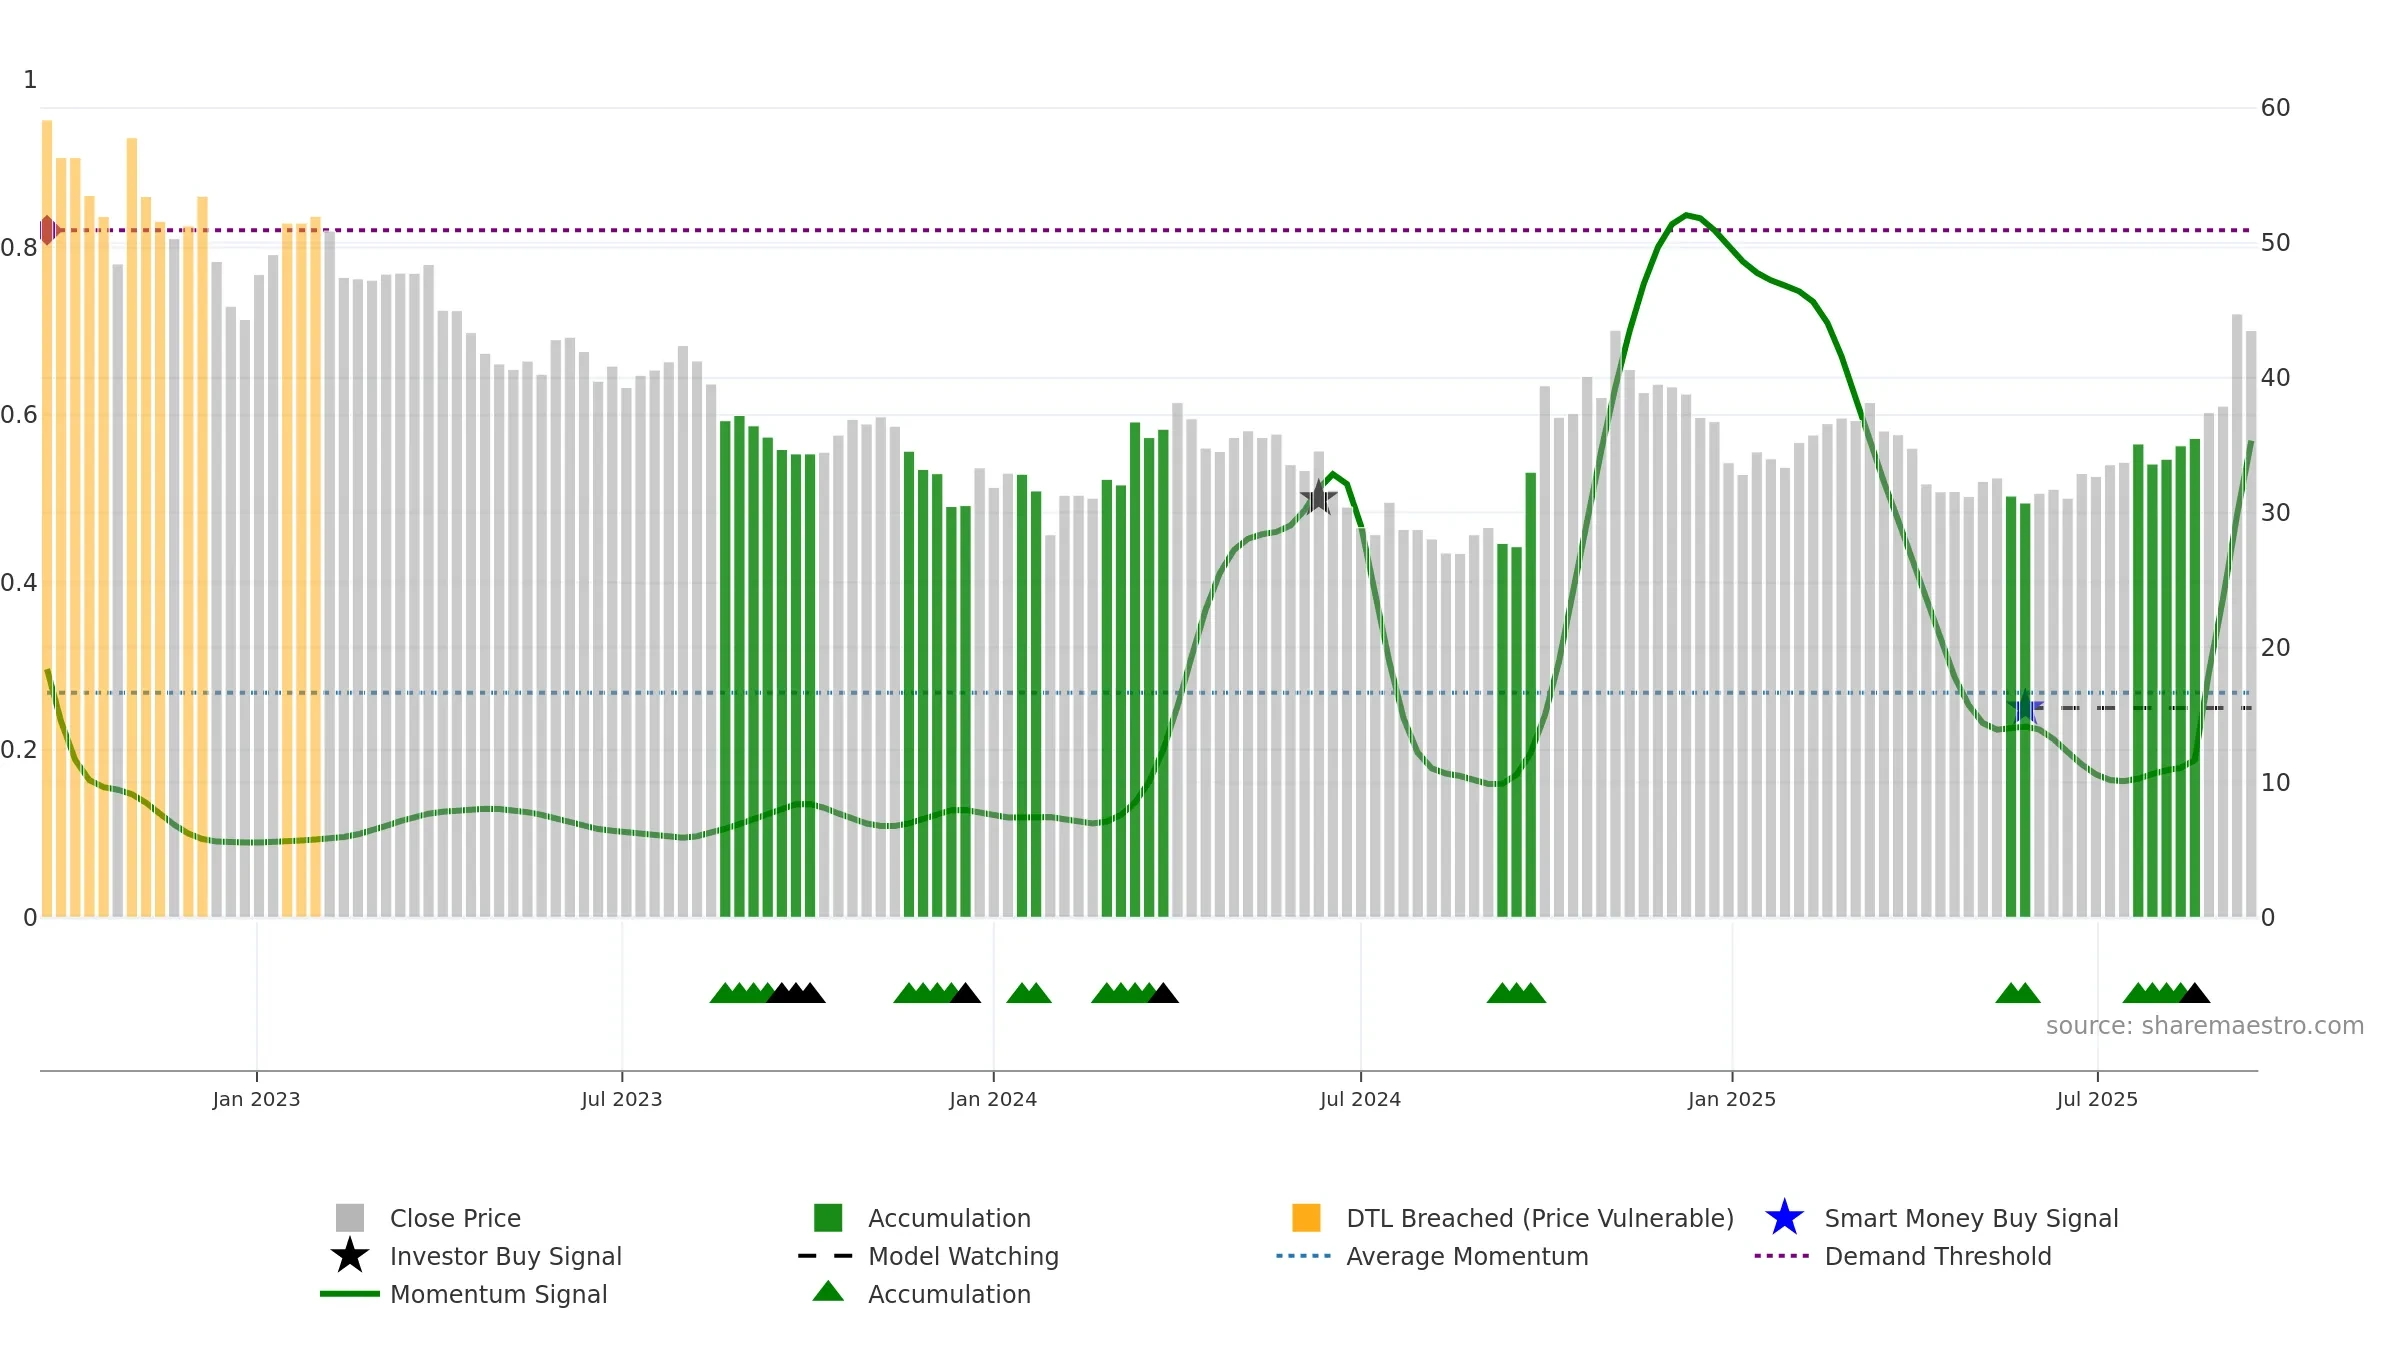Click the green Accumulation square legend icon
The height and width of the screenshot is (1350, 2400).
click(828, 1217)
